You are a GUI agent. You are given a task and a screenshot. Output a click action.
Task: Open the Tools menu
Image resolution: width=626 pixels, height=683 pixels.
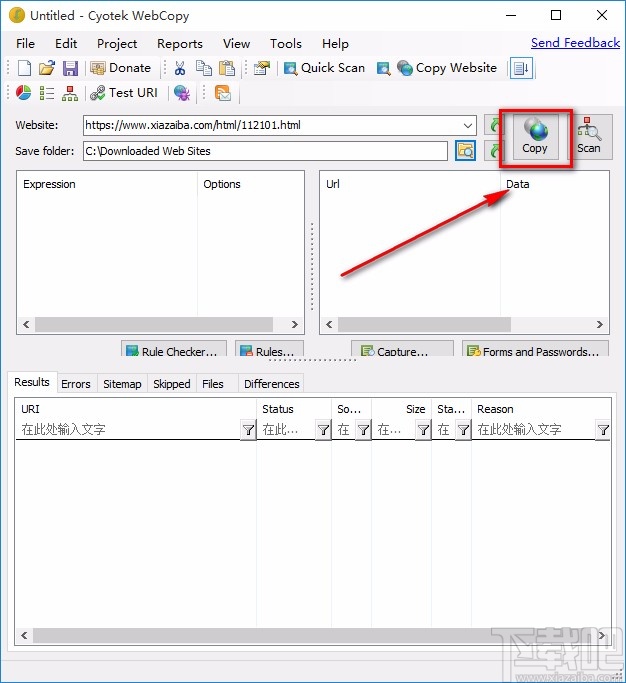[x=286, y=44]
